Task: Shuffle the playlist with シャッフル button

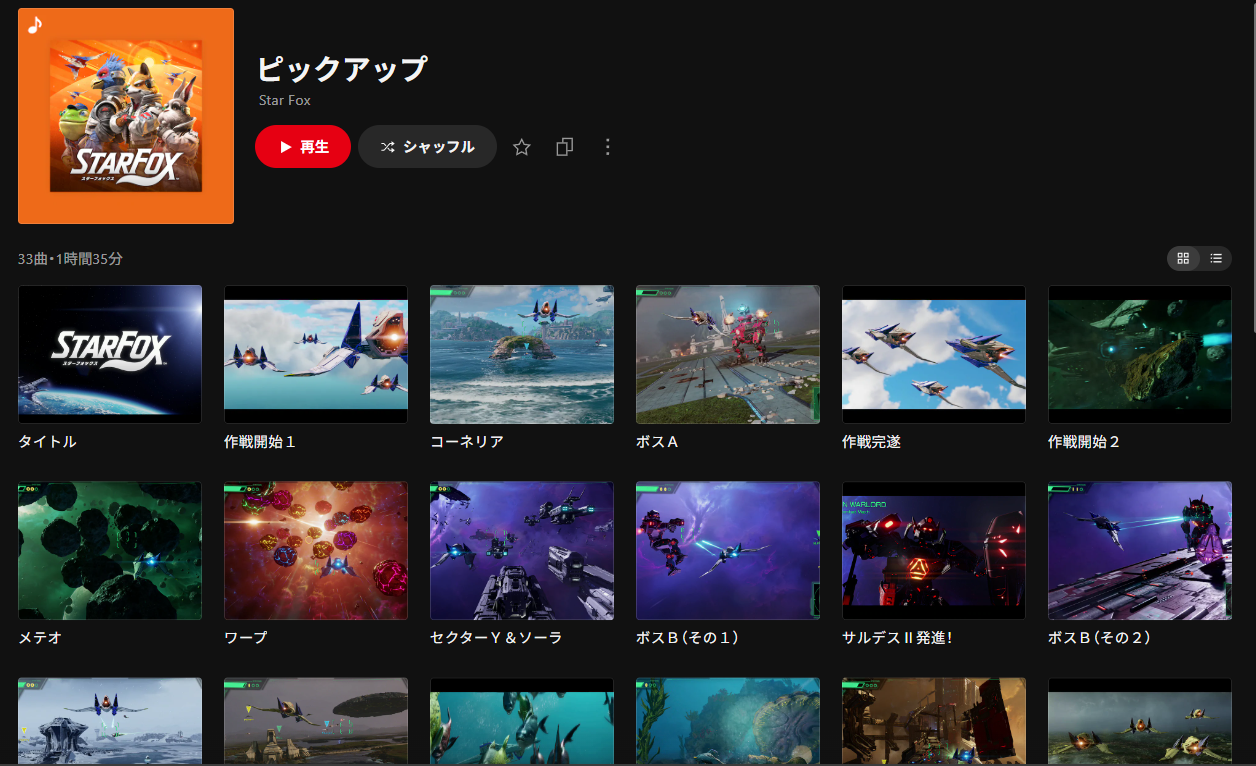Action: point(427,147)
